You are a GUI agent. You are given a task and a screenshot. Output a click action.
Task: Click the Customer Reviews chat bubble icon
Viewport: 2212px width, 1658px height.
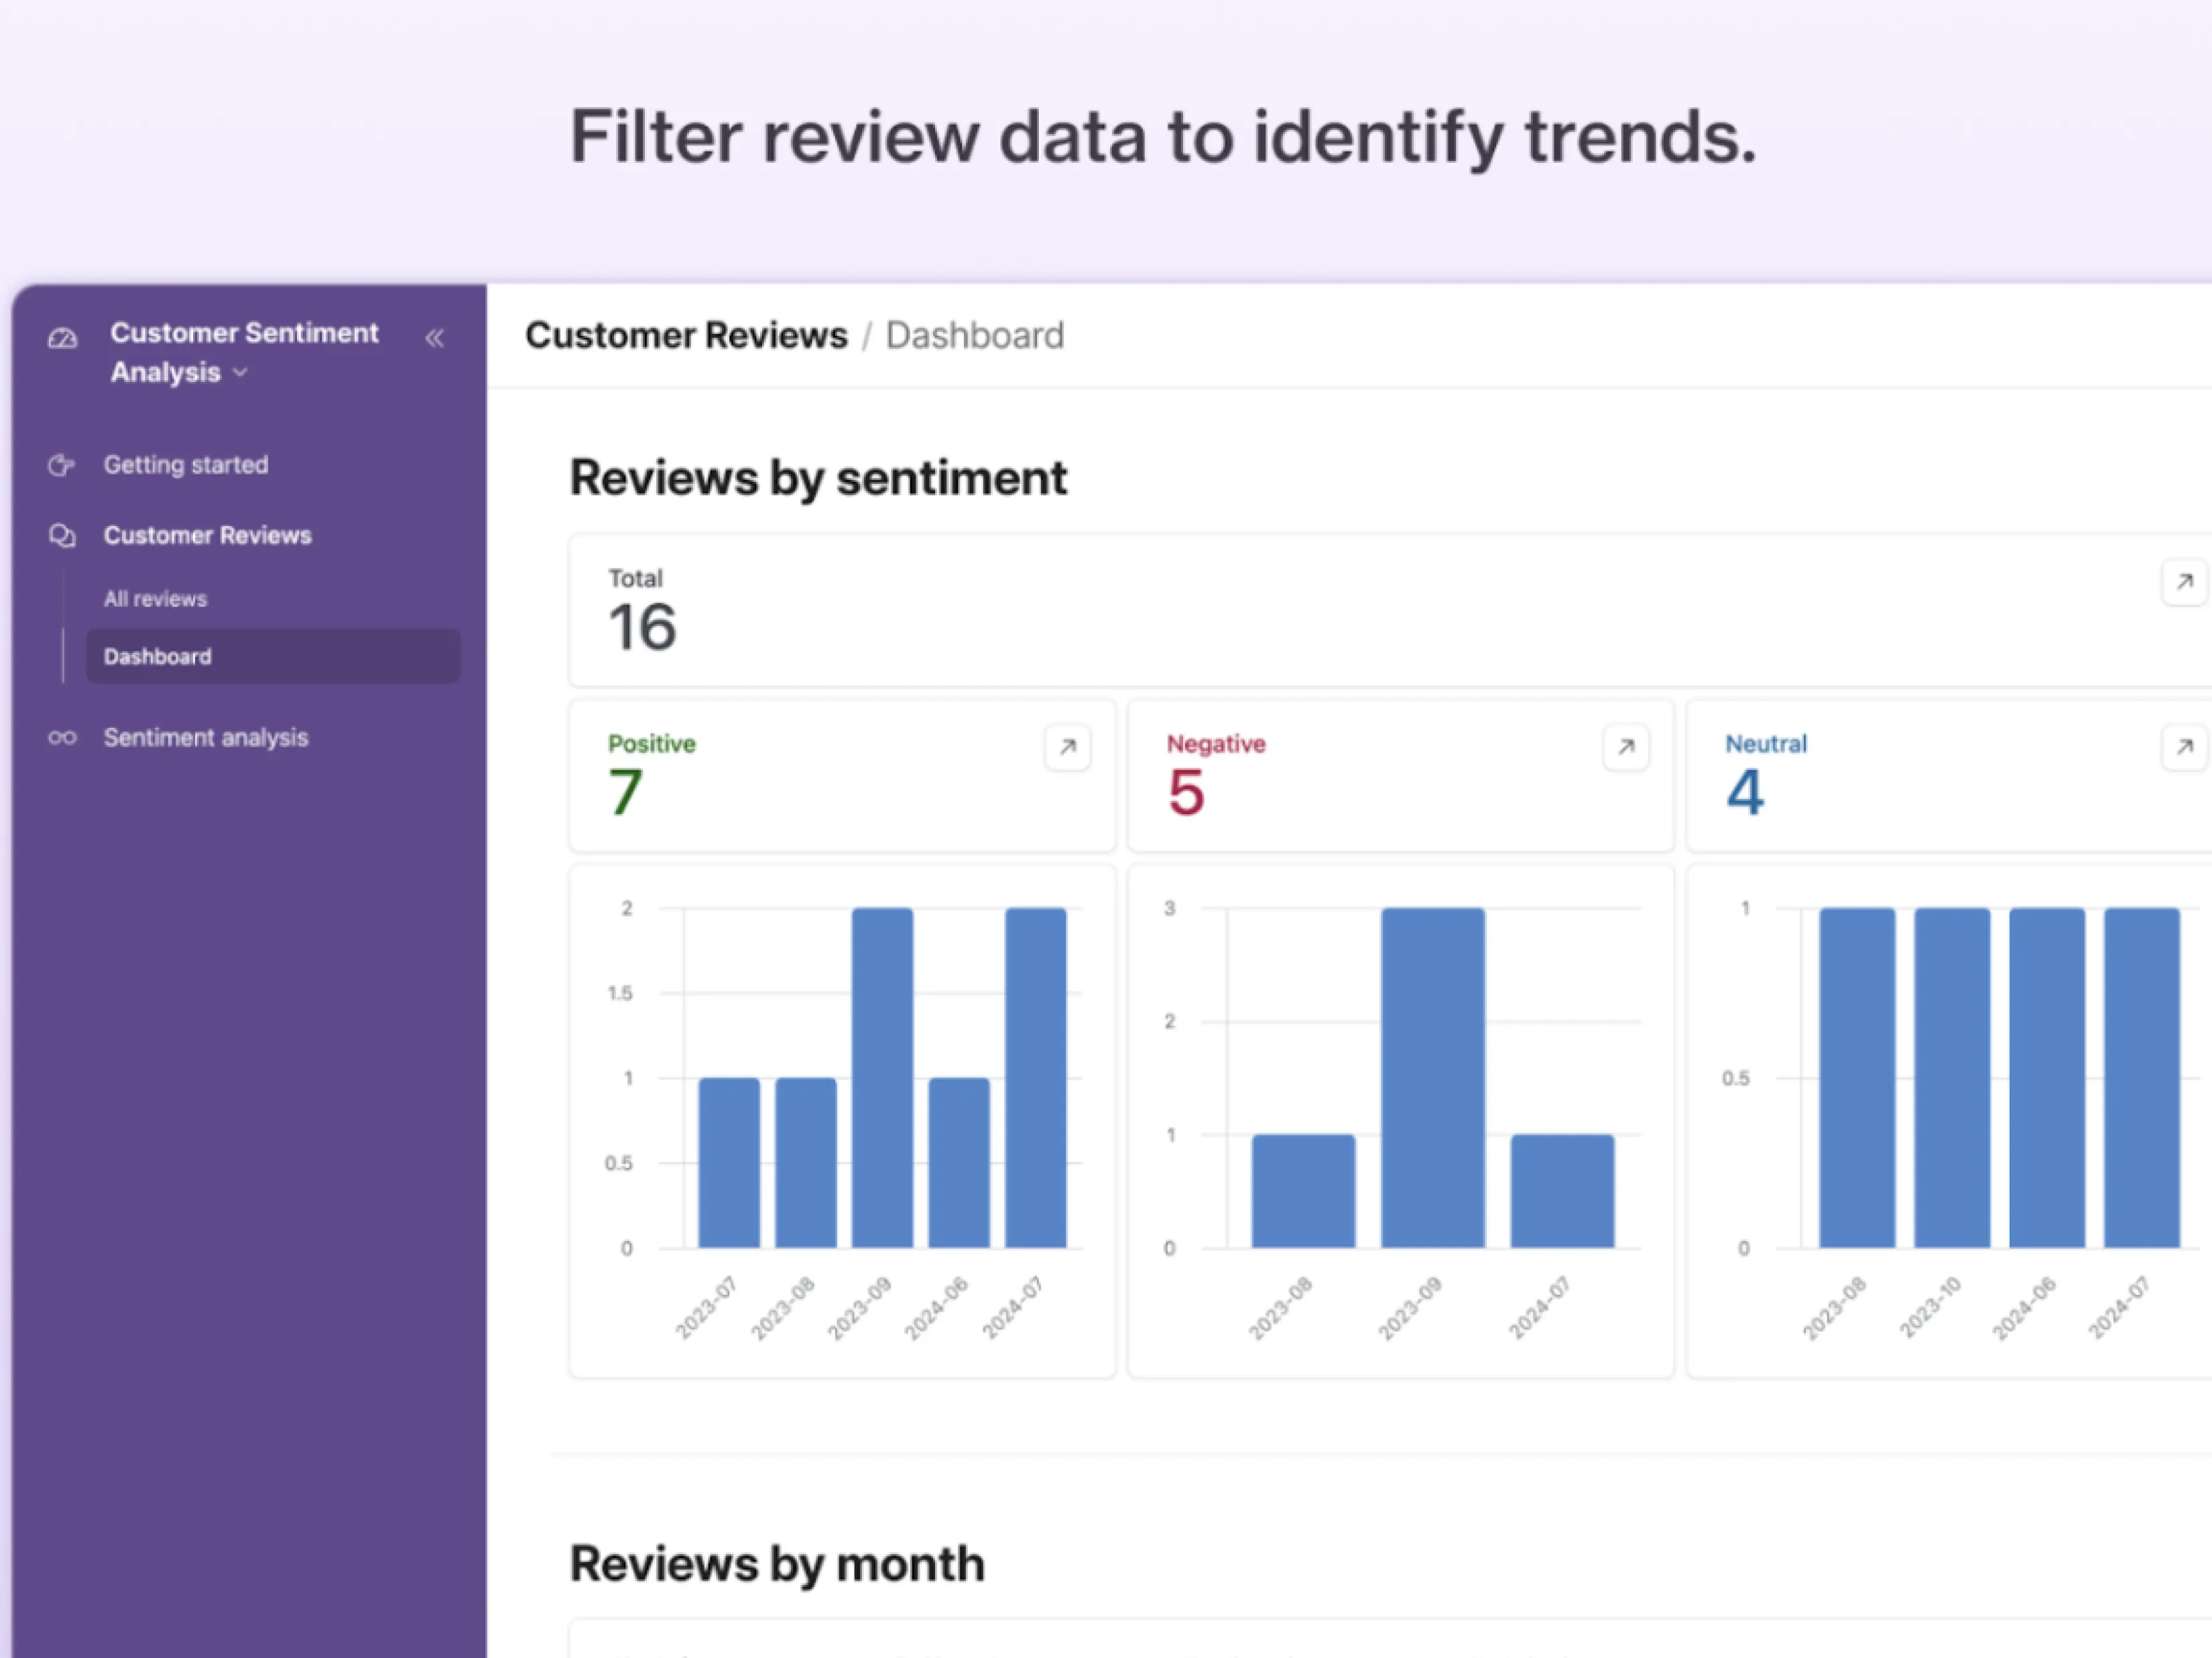tap(62, 536)
